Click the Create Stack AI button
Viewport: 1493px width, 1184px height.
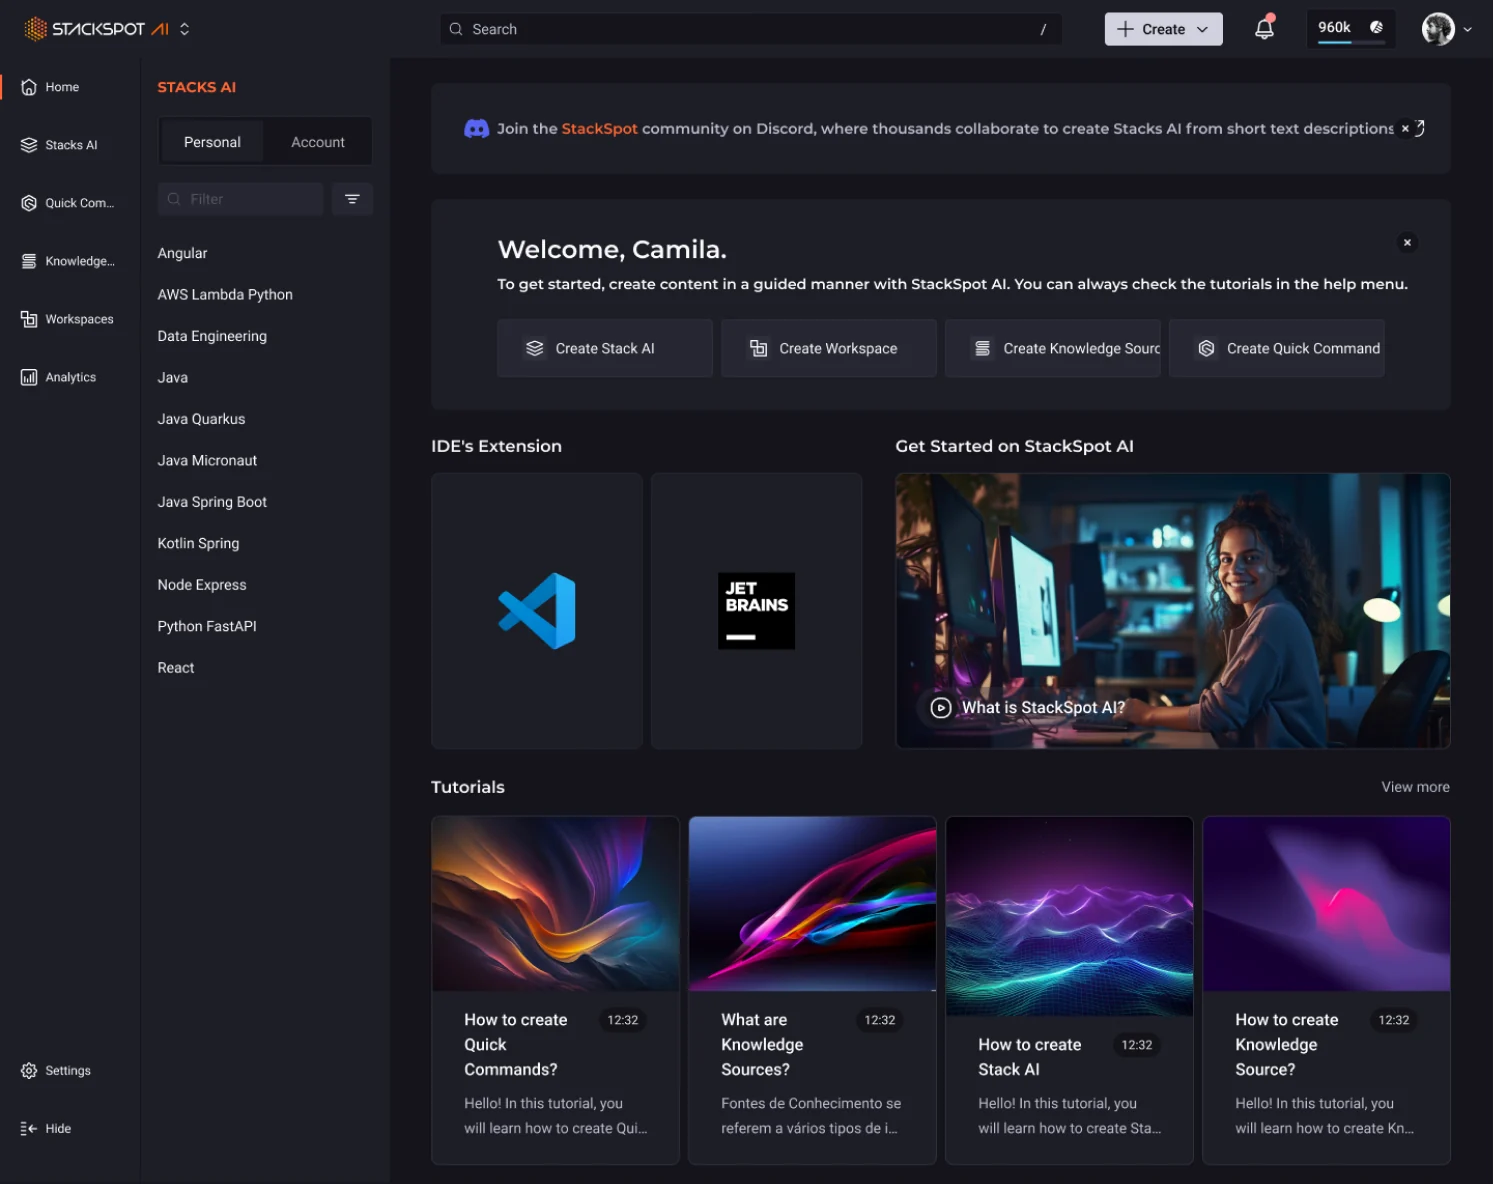[x=605, y=348]
